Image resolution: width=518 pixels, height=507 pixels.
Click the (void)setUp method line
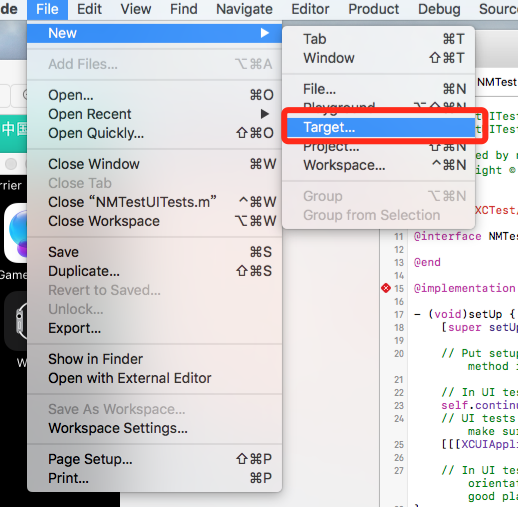[465, 314]
